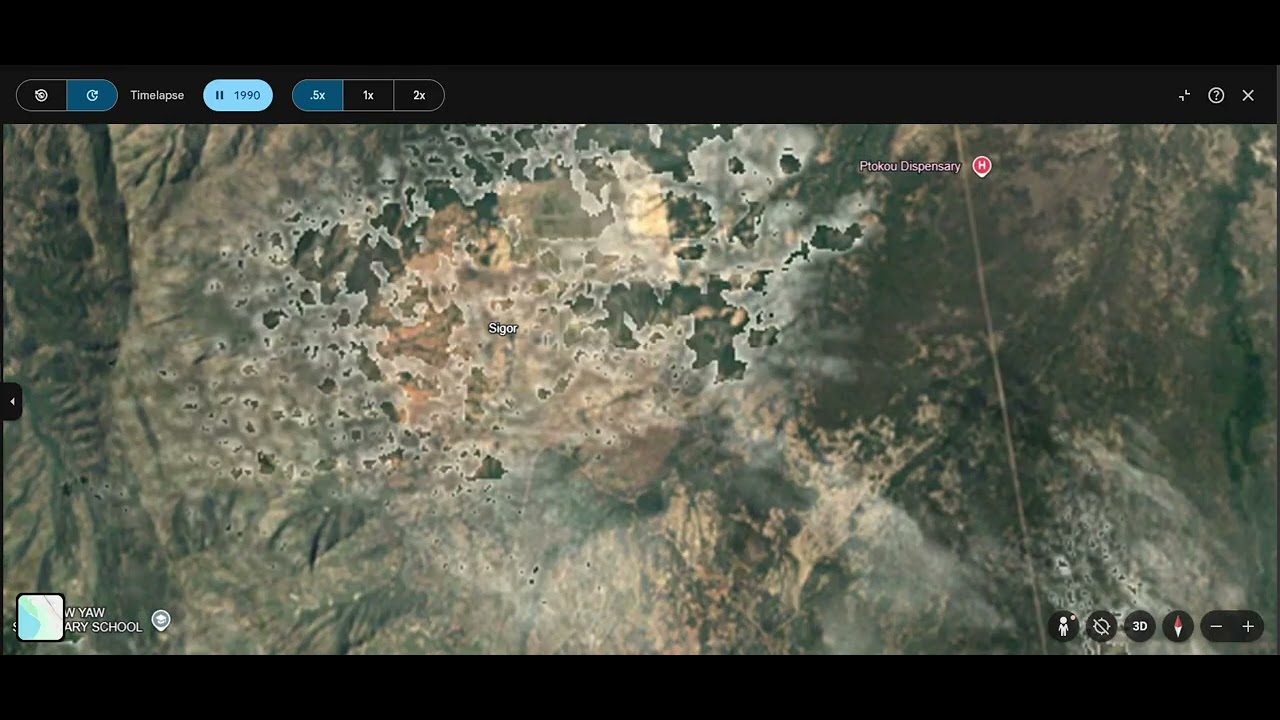The height and width of the screenshot is (720, 1280).
Task: Zoom in using the plus button
Action: coord(1248,626)
